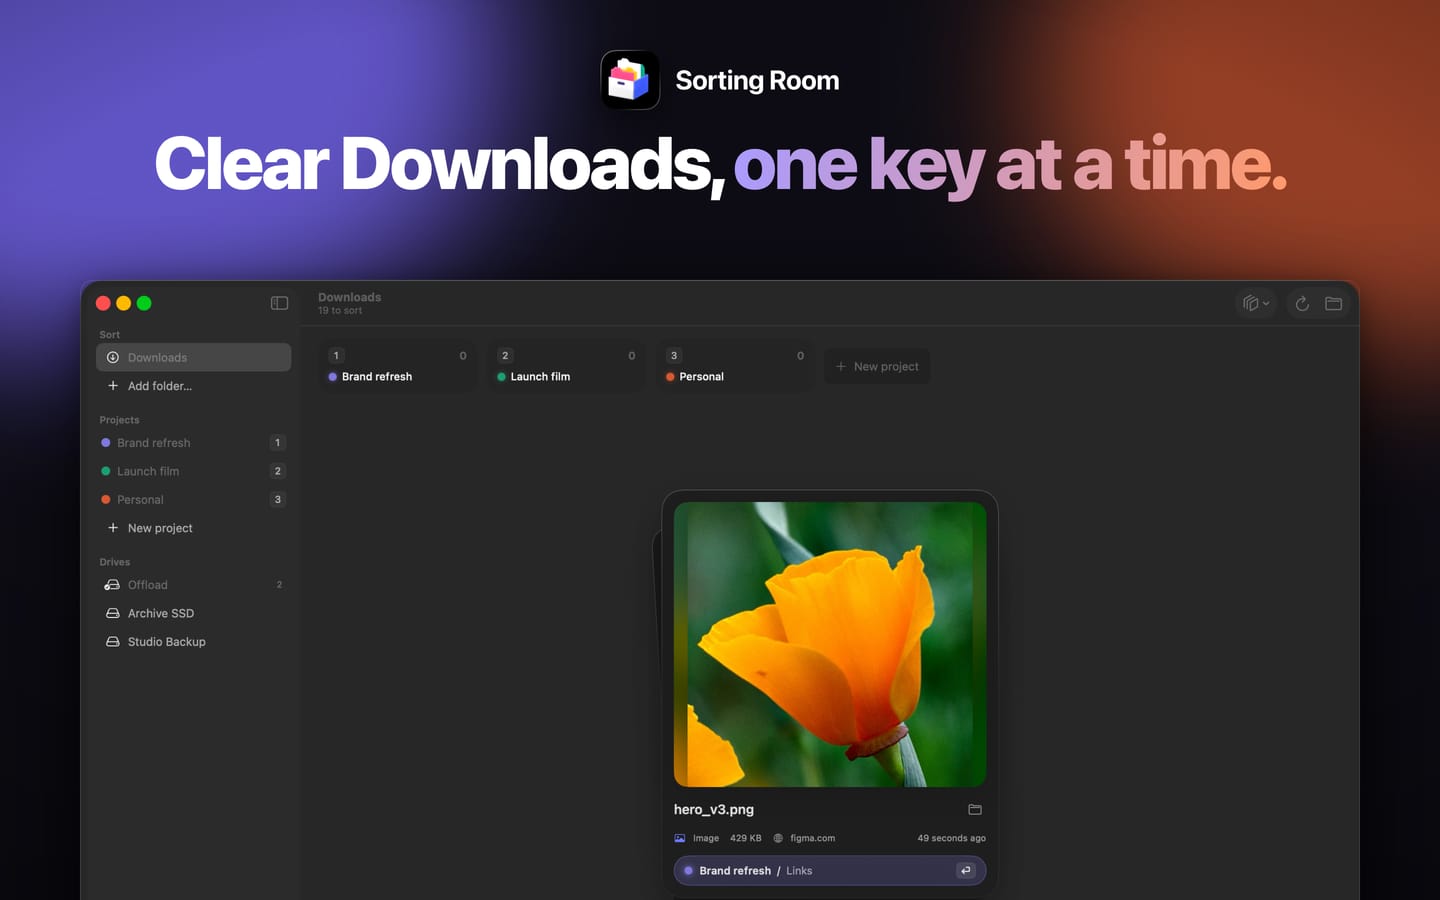Click "New project" beside the Personal card
1440x900 pixels.
877,366
